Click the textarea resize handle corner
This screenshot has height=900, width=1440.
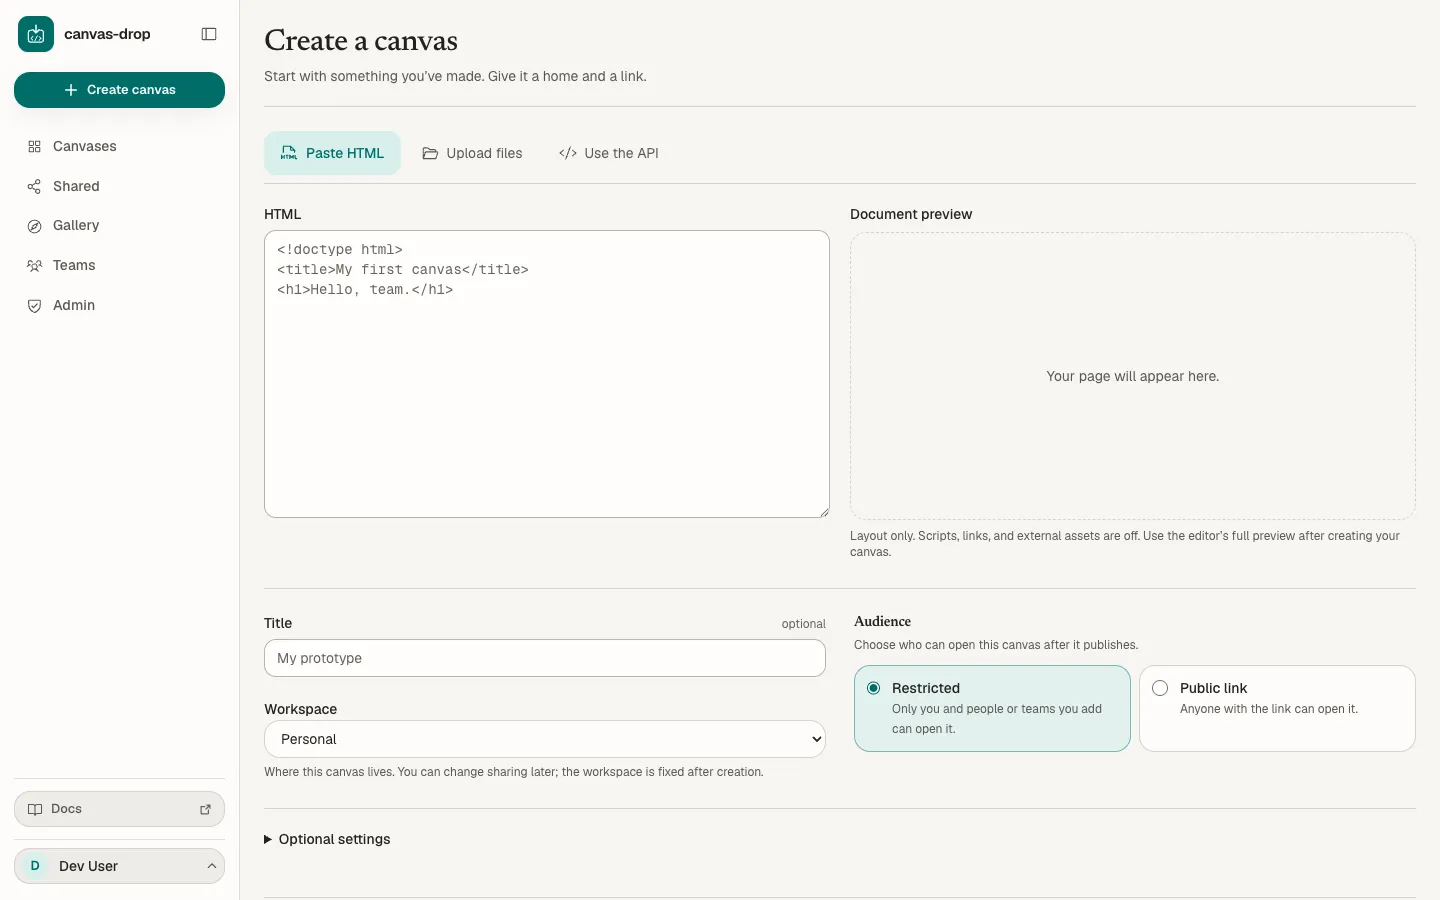[x=823, y=511]
